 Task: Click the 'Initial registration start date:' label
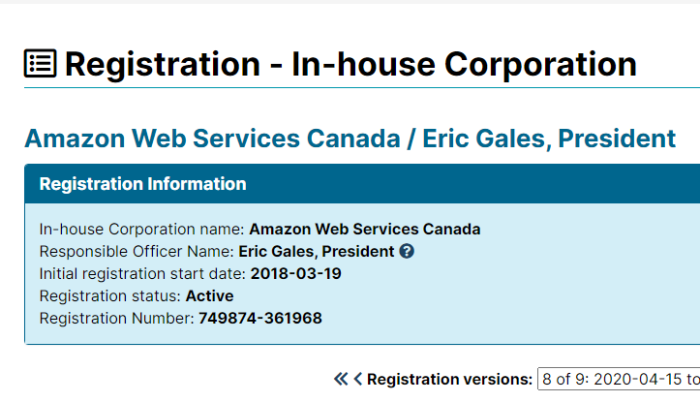(142, 274)
